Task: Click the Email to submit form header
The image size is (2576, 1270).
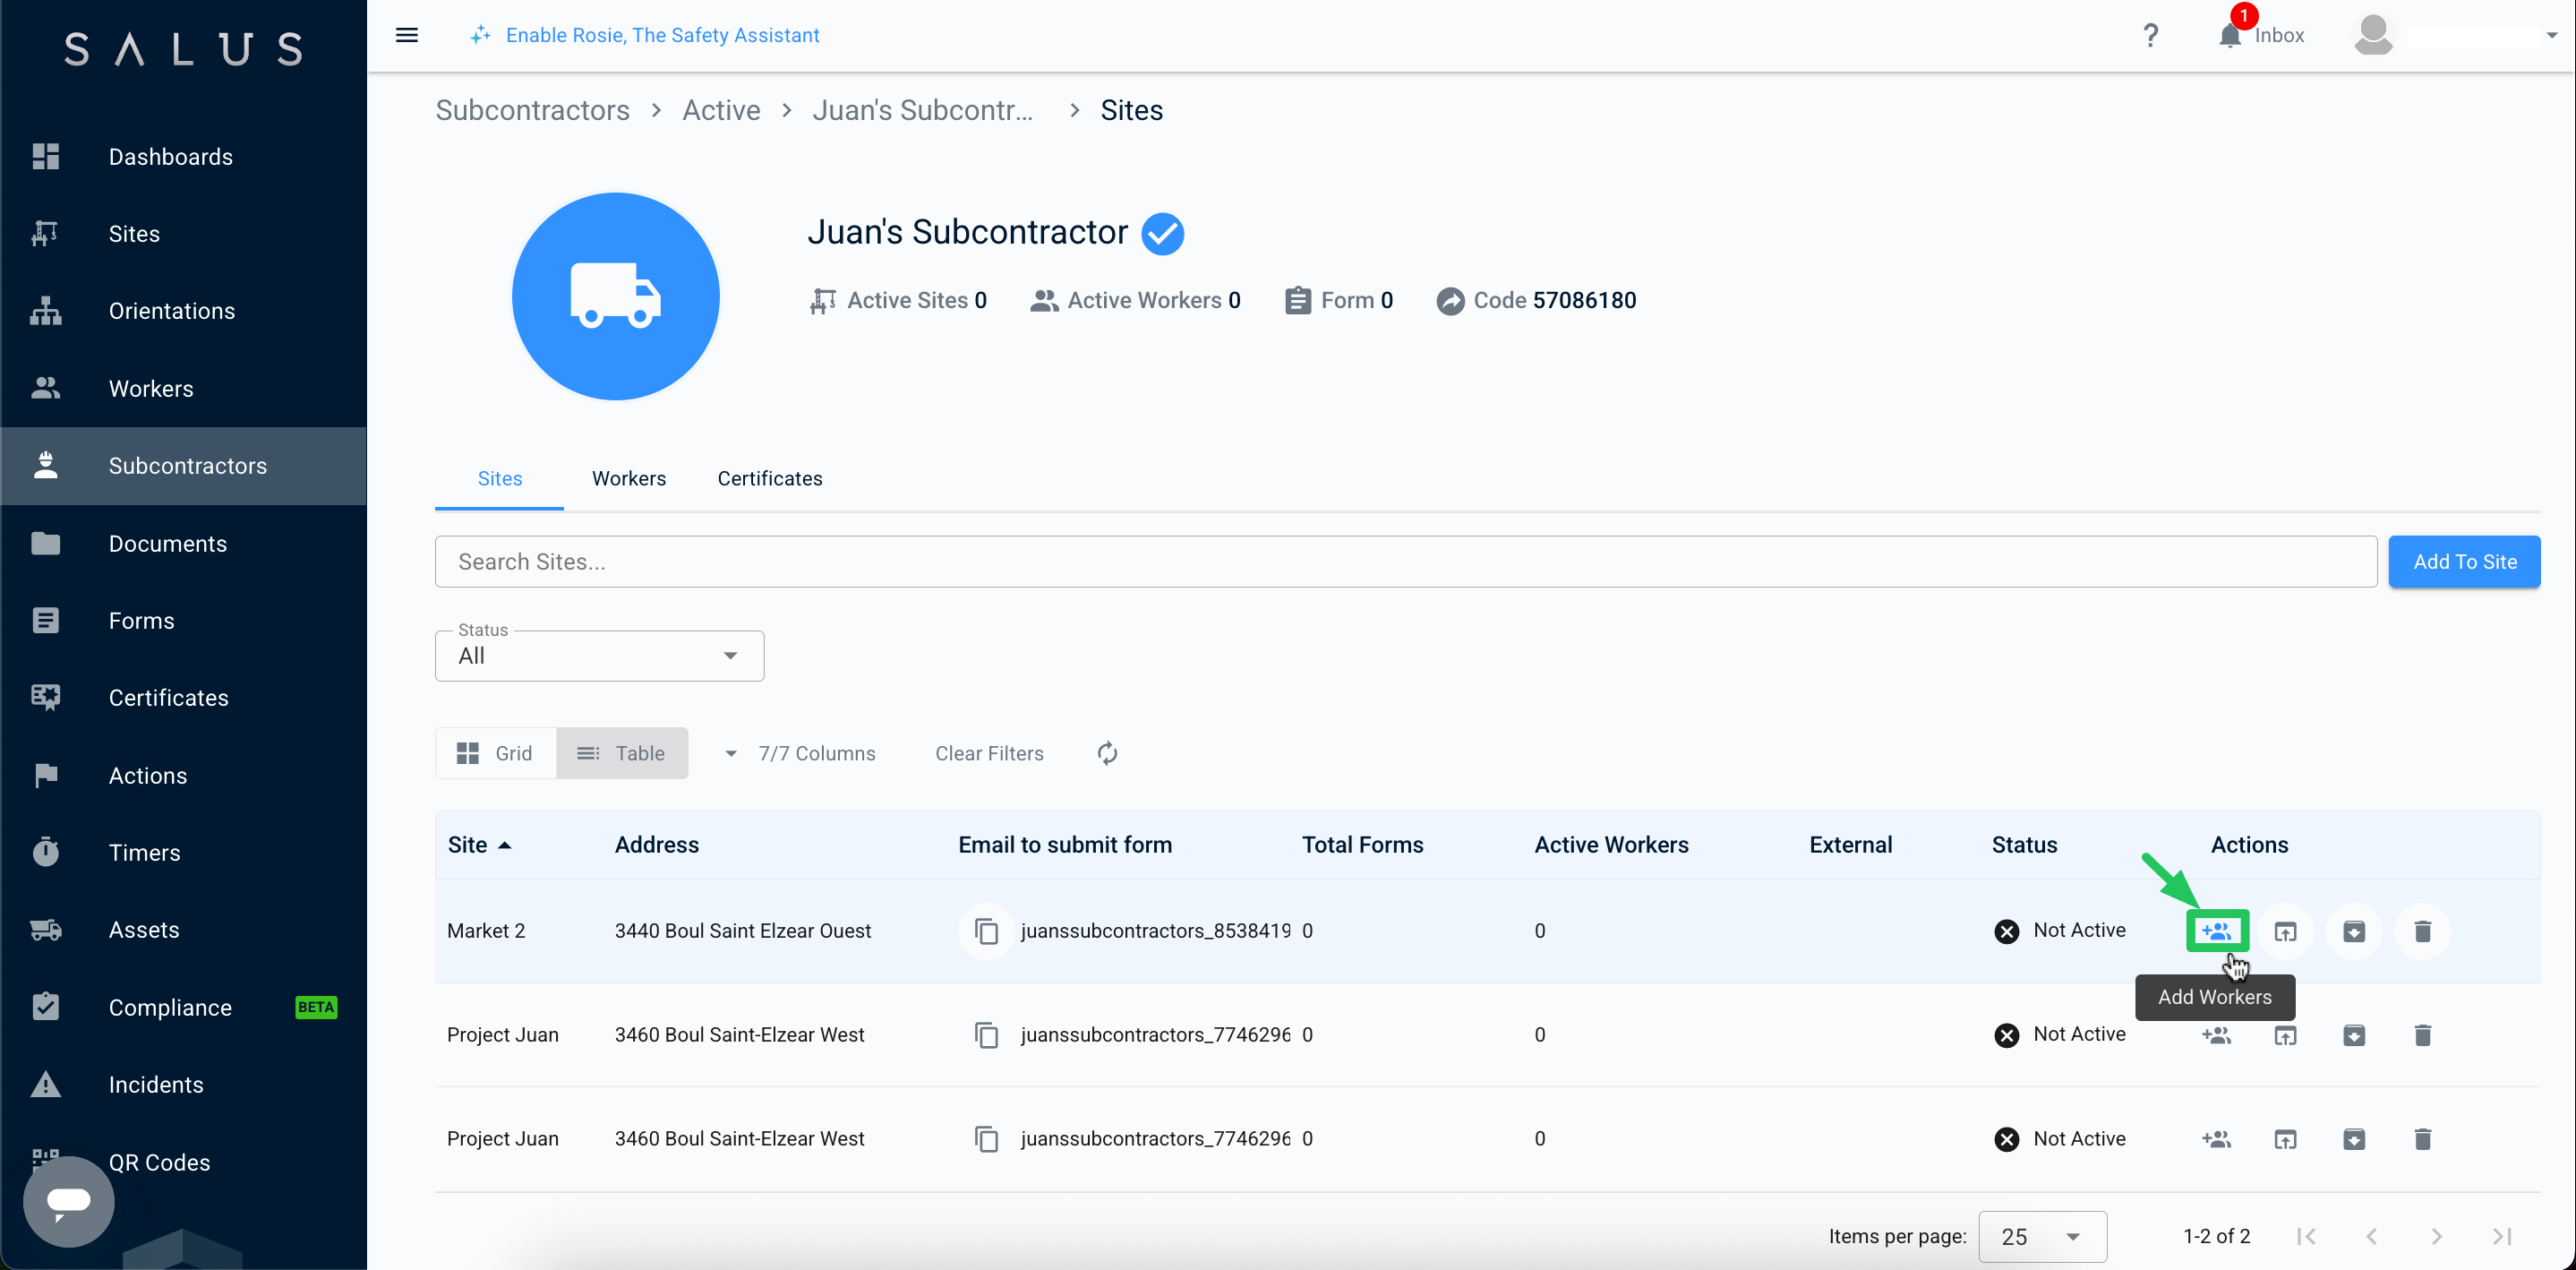Action: coord(1065,845)
